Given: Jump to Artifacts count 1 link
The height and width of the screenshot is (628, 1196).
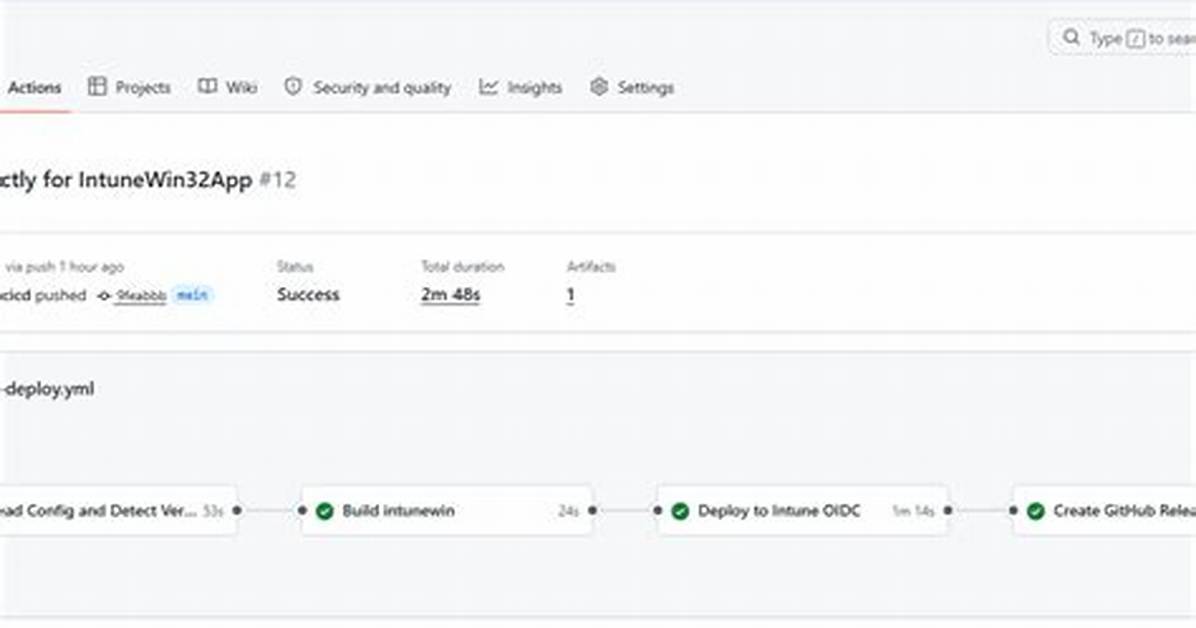Looking at the screenshot, I should click(570, 295).
